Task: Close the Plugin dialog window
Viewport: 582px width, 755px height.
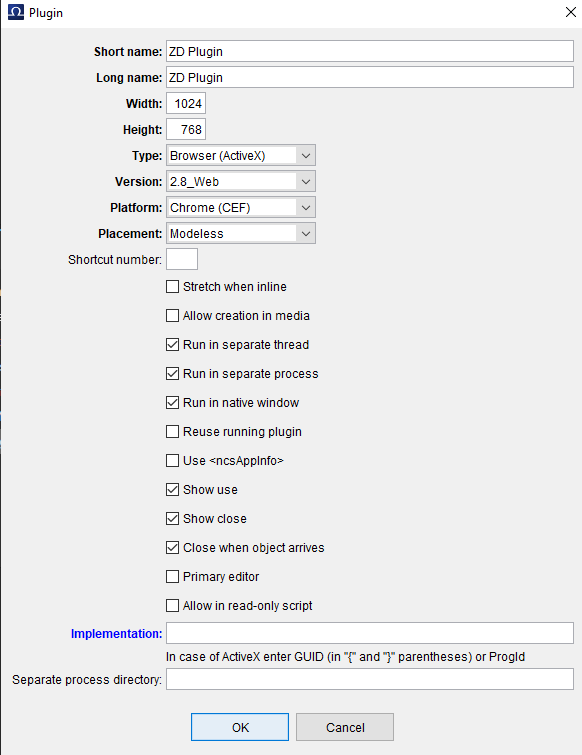Action: pos(570,13)
